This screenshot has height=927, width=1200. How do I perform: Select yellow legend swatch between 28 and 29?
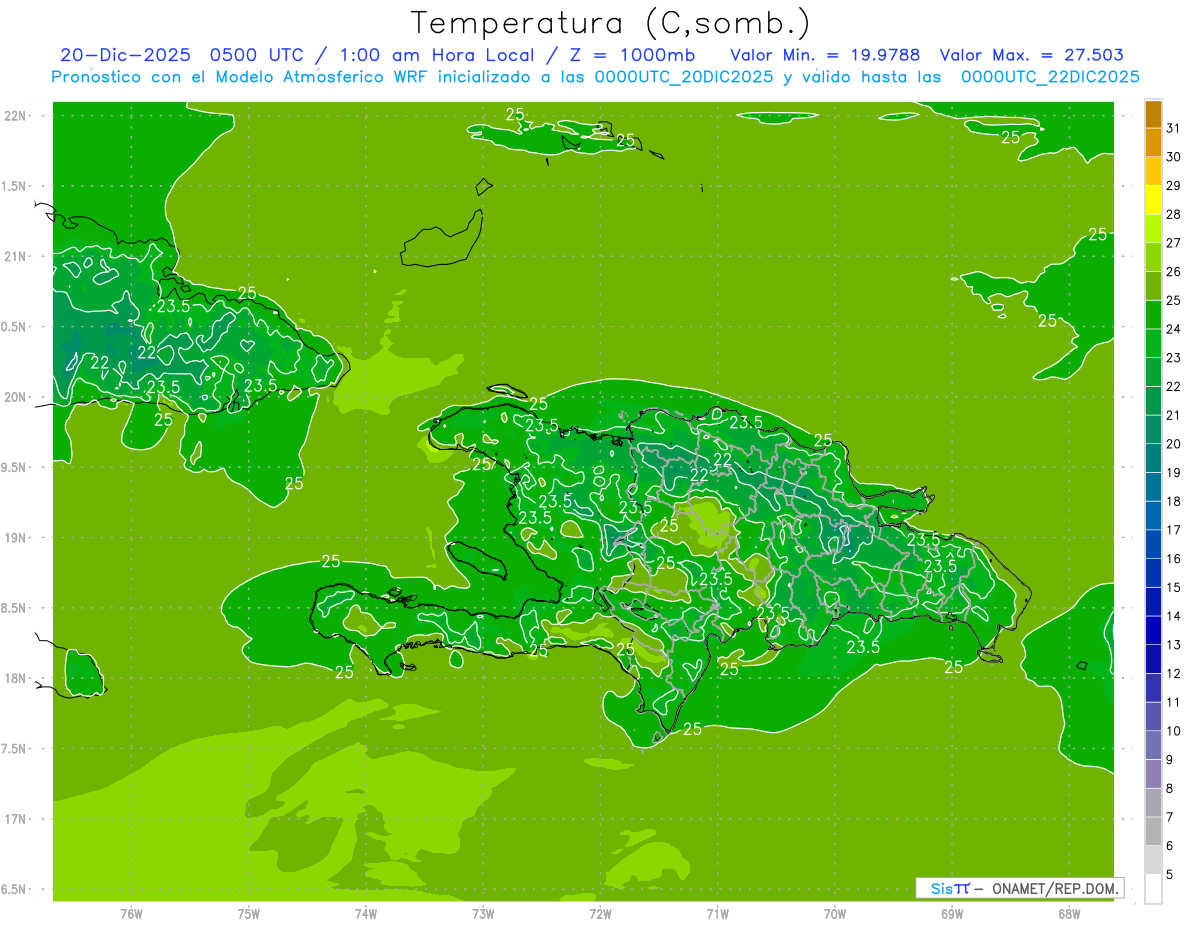pos(1153,200)
